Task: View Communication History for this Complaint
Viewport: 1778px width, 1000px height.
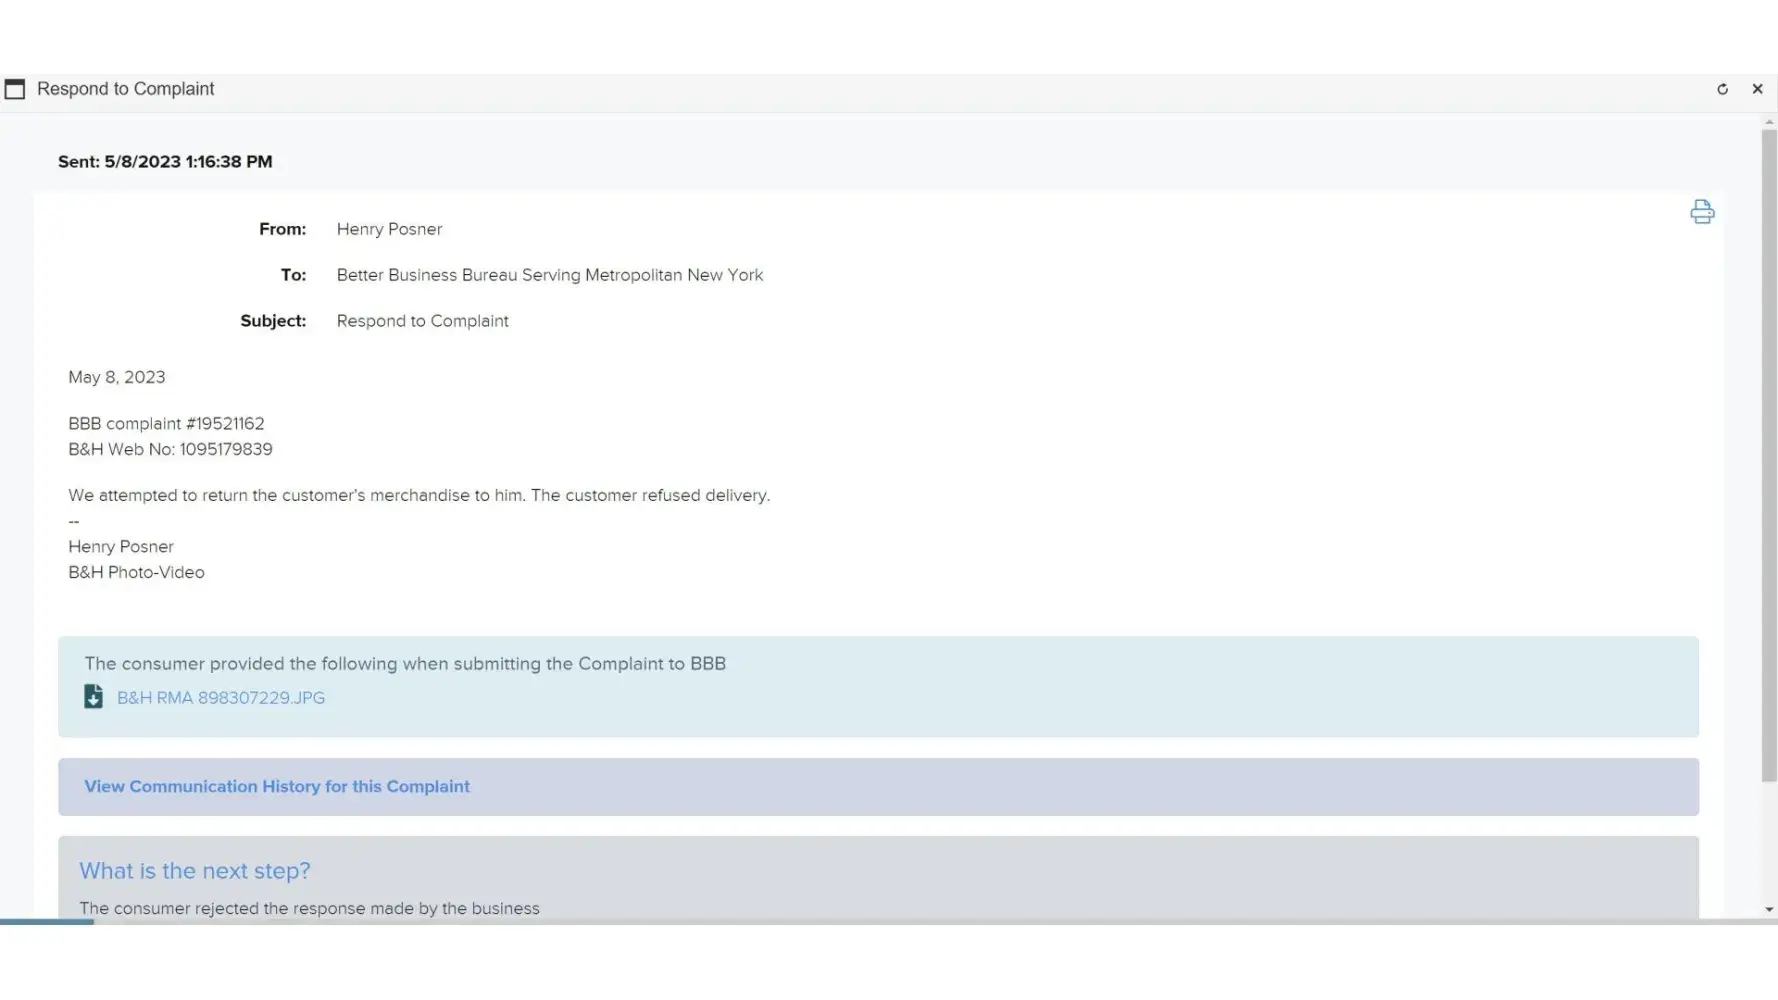Action: [277, 787]
